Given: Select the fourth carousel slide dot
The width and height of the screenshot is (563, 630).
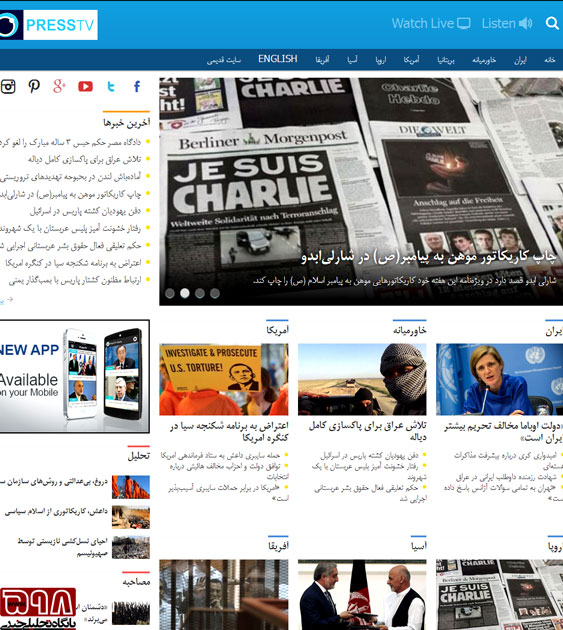Looking at the screenshot, I should 215,293.
